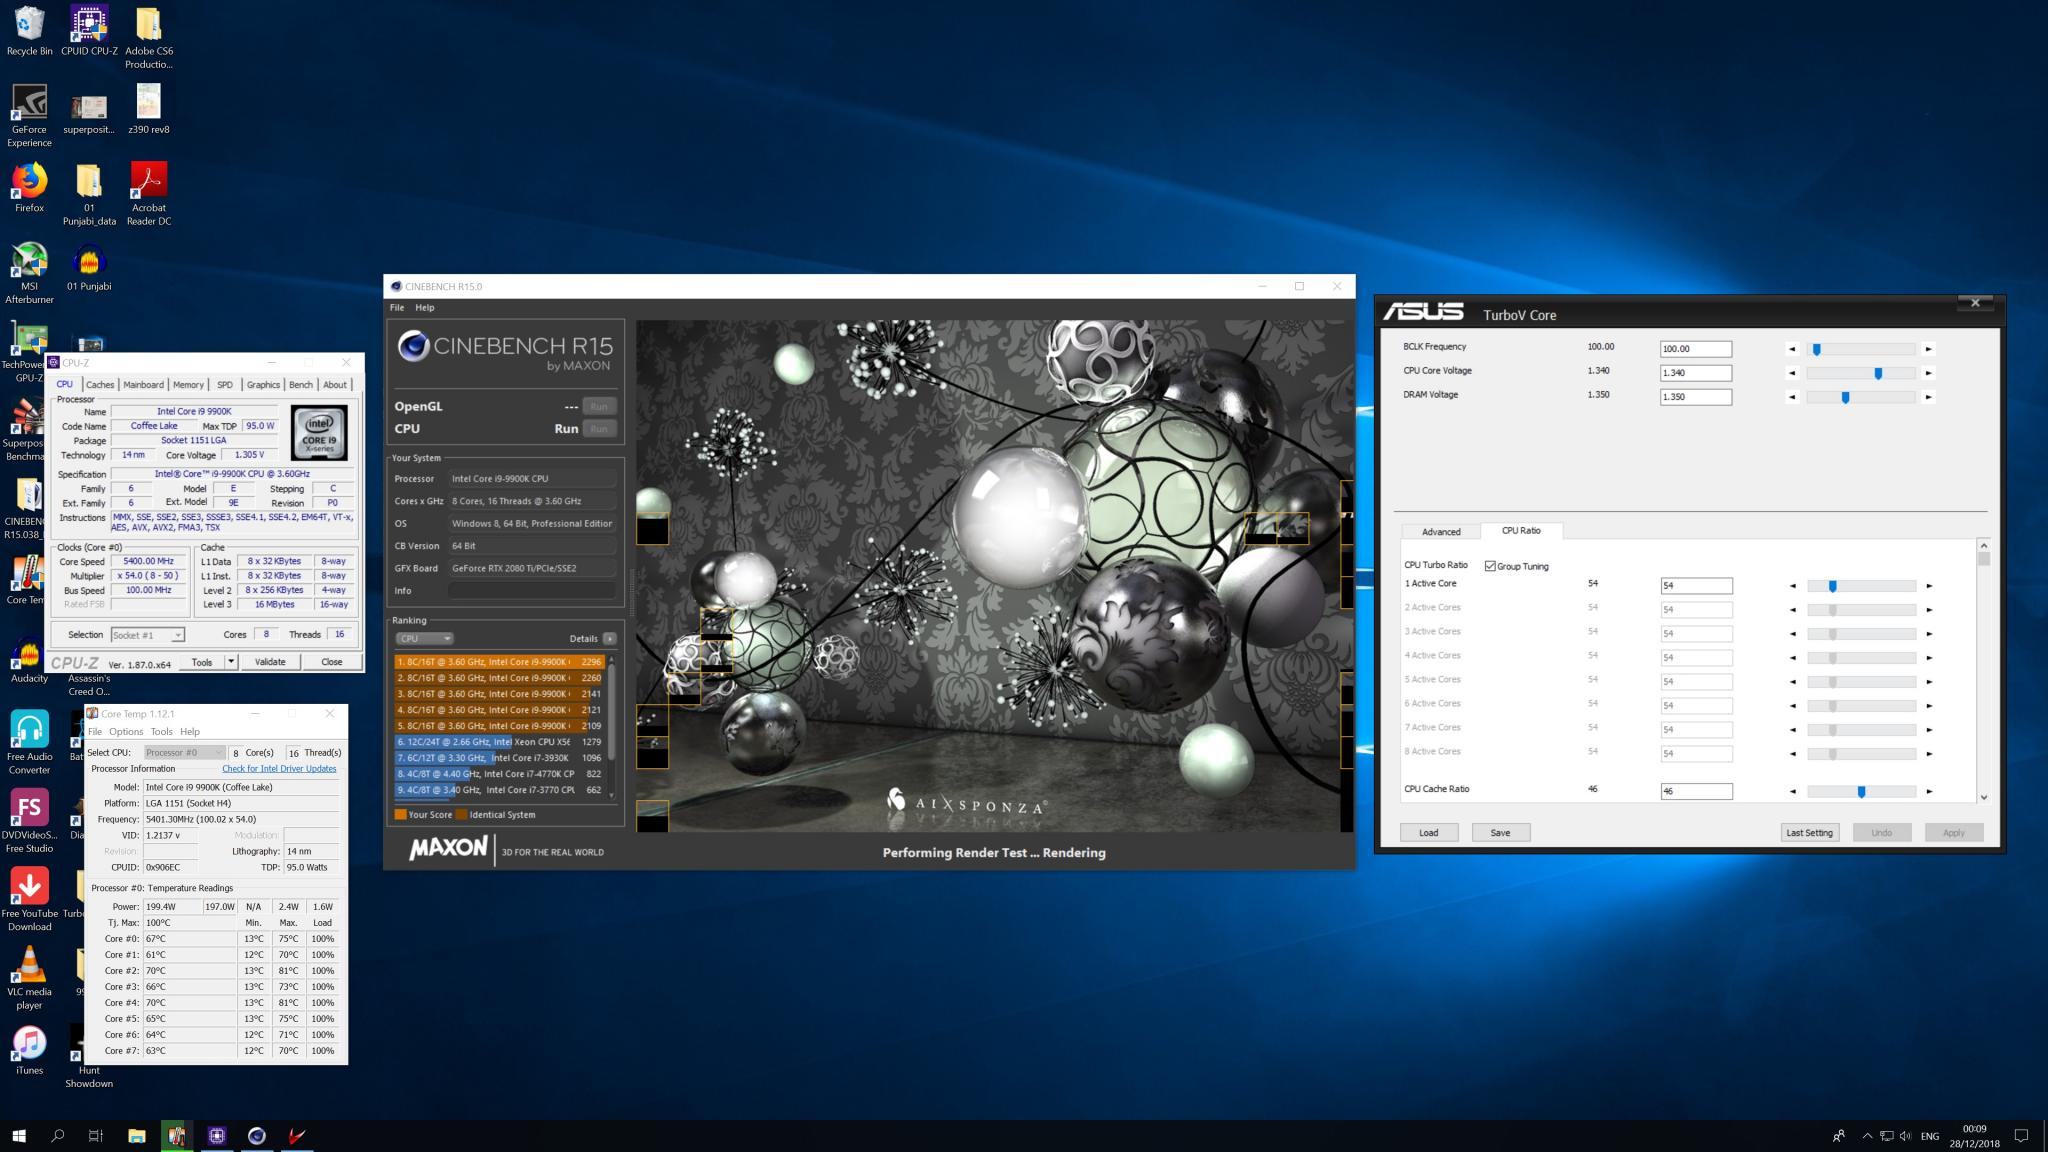Switch to the Caches tab in CPU-Z

[100, 384]
